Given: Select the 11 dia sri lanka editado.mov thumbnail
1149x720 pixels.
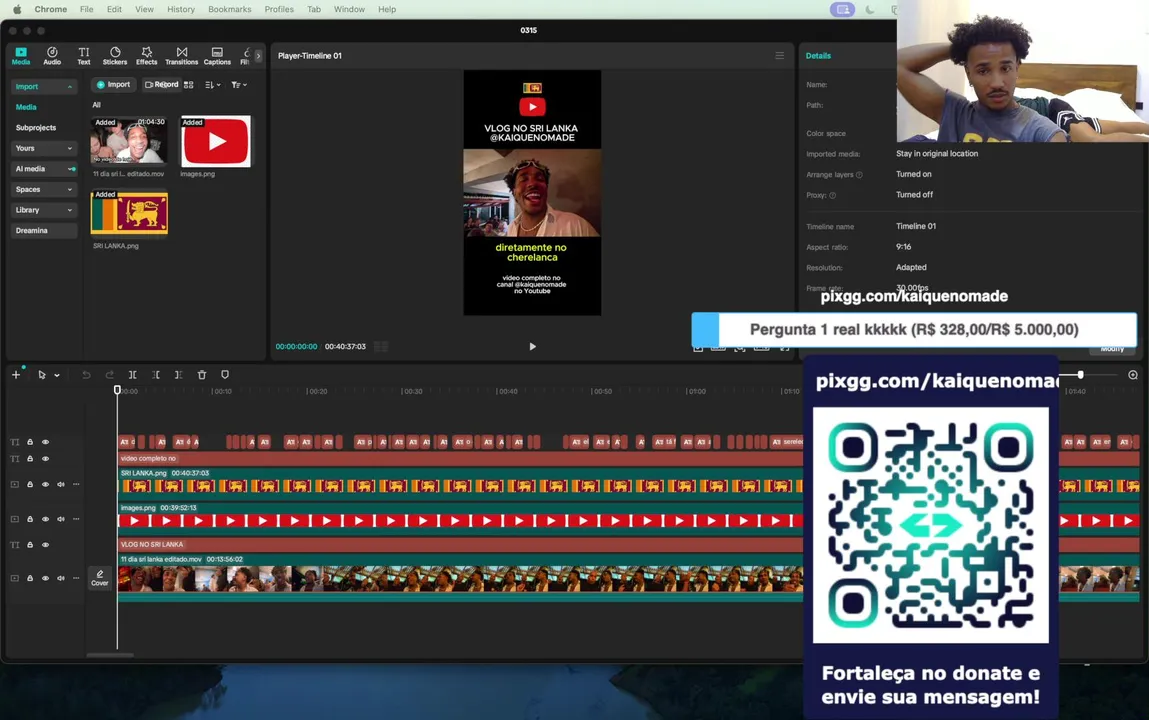Looking at the screenshot, I should (129, 141).
